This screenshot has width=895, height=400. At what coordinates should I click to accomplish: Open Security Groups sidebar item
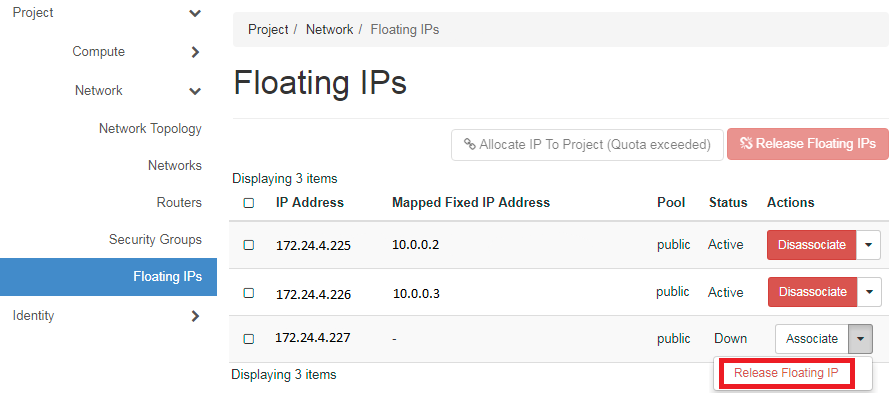click(x=155, y=240)
